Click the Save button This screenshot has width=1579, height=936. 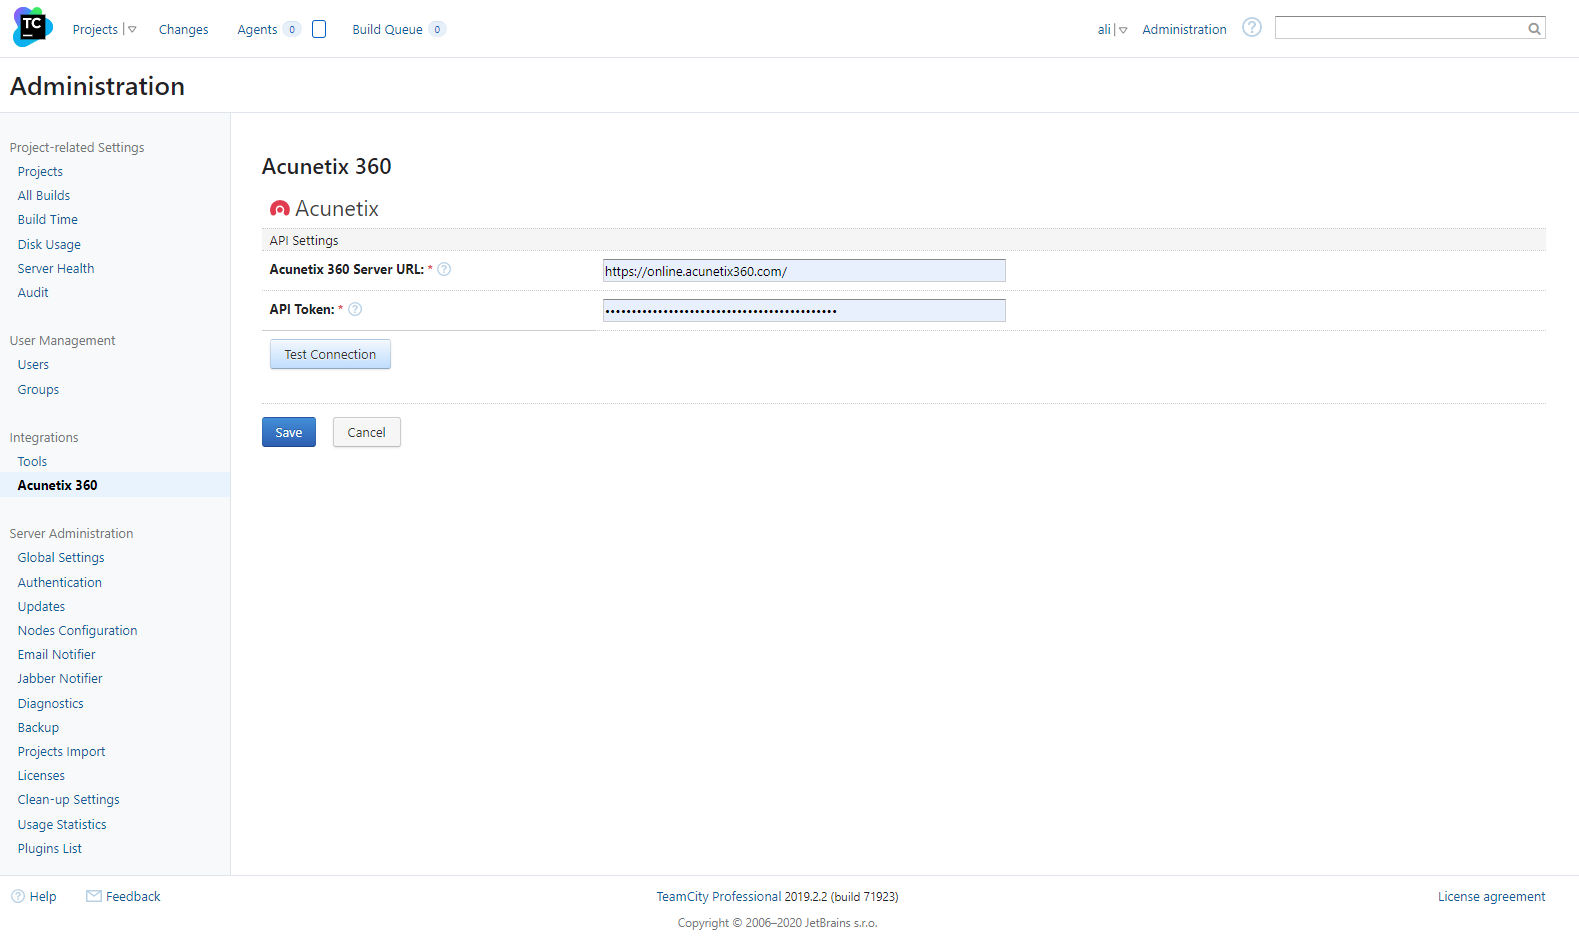coord(289,432)
